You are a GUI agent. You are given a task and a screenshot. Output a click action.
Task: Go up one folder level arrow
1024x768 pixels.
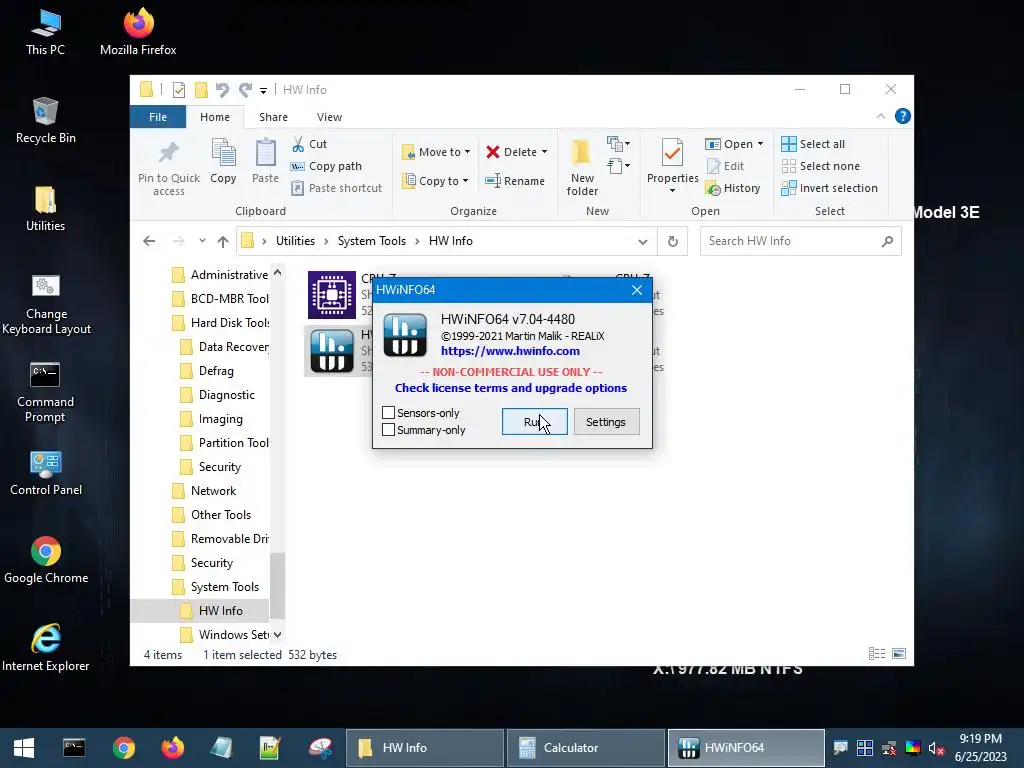pos(223,241)
